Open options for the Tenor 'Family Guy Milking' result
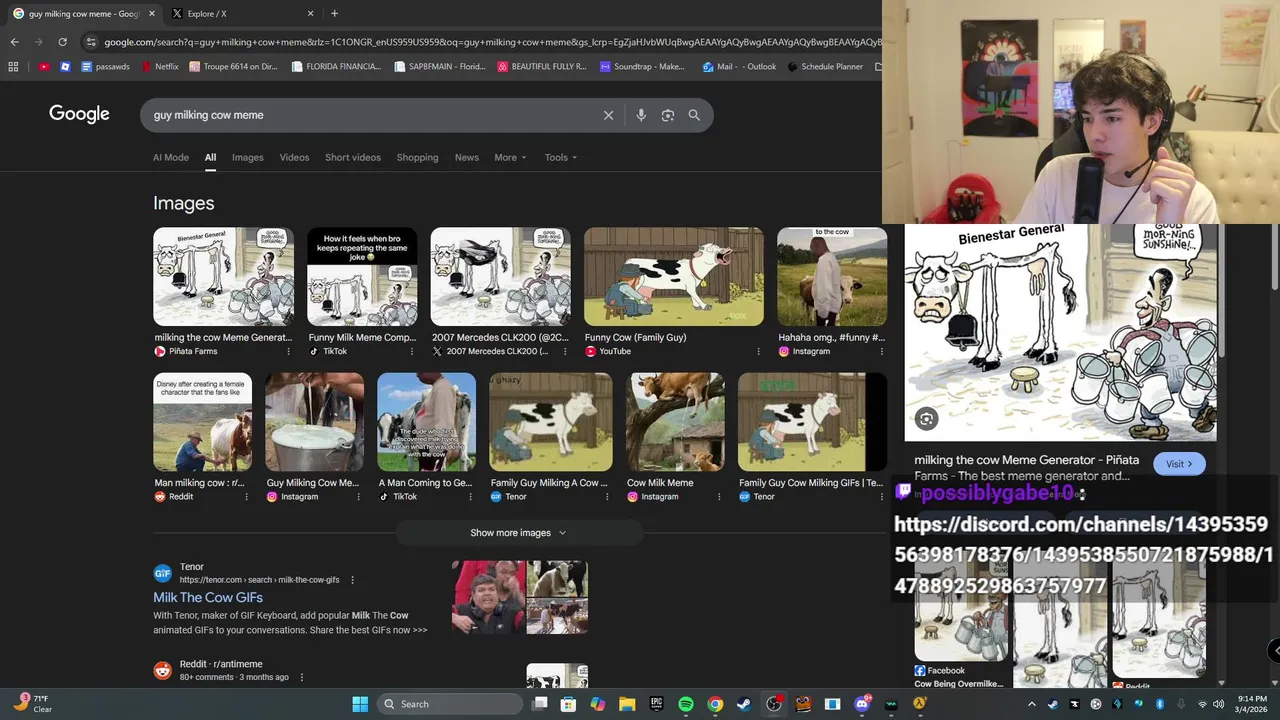This screenshot has height=720, width=1280. [606, 497]
